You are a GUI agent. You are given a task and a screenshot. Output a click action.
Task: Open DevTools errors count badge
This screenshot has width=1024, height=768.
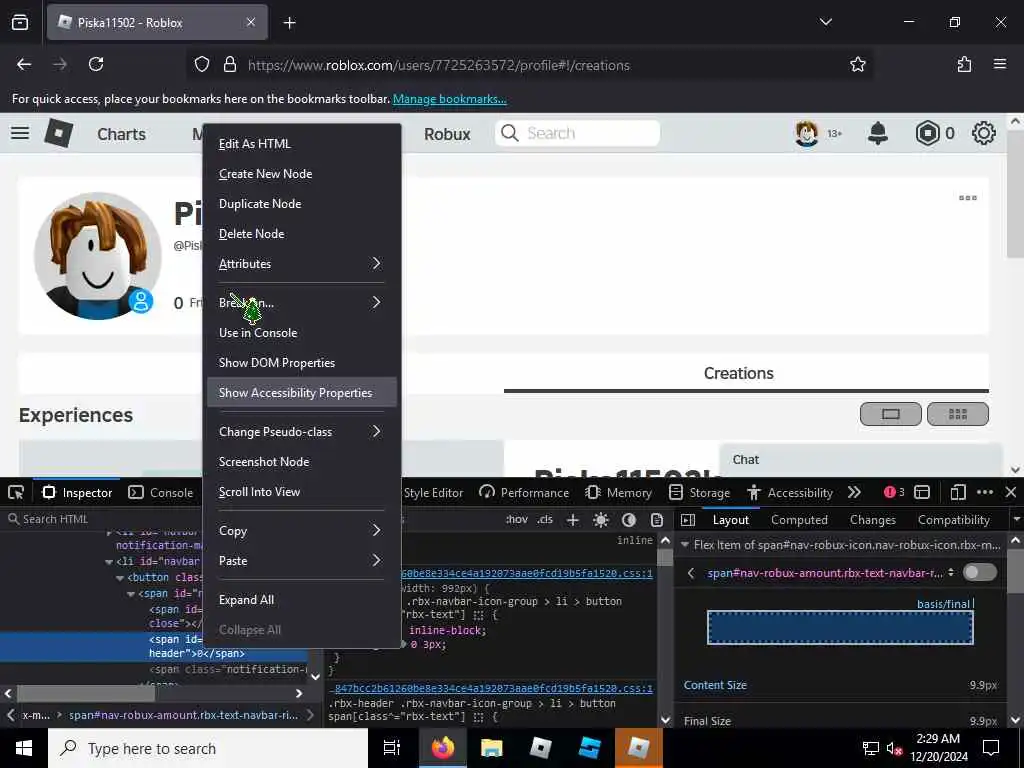(893, 492)
